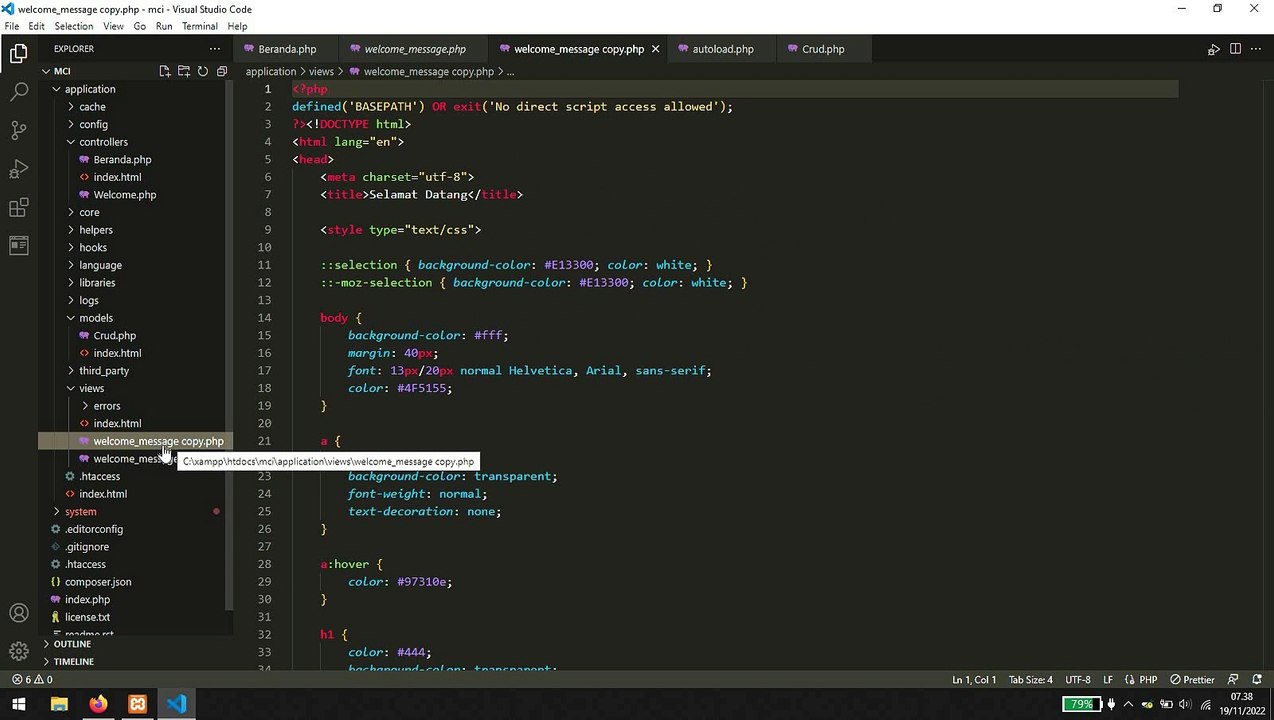Close the welcome_message copy.php tab
Viewport: 1274px width, 720px height.
(x=655, y=49)
